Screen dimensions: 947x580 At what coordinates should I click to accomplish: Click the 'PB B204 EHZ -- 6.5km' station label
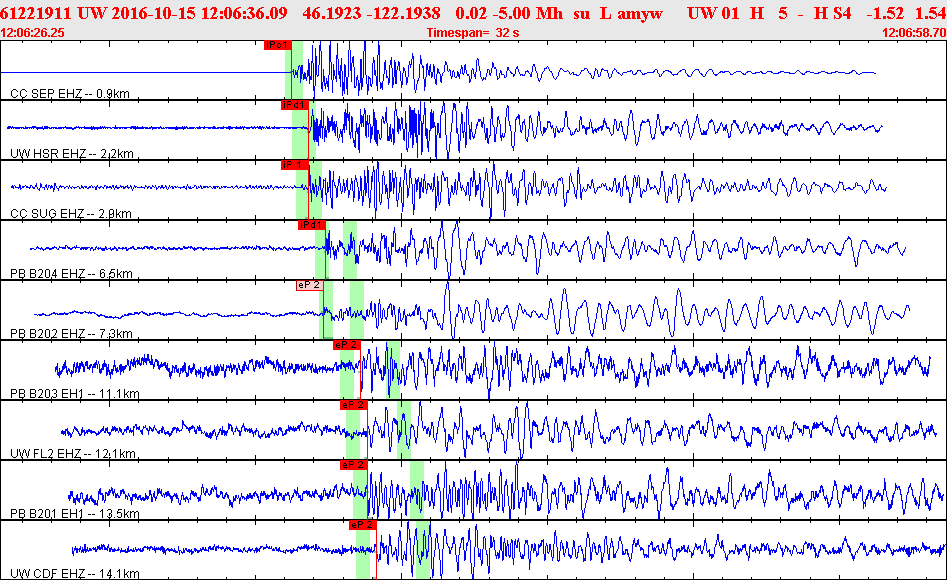[x=71, y=273]
